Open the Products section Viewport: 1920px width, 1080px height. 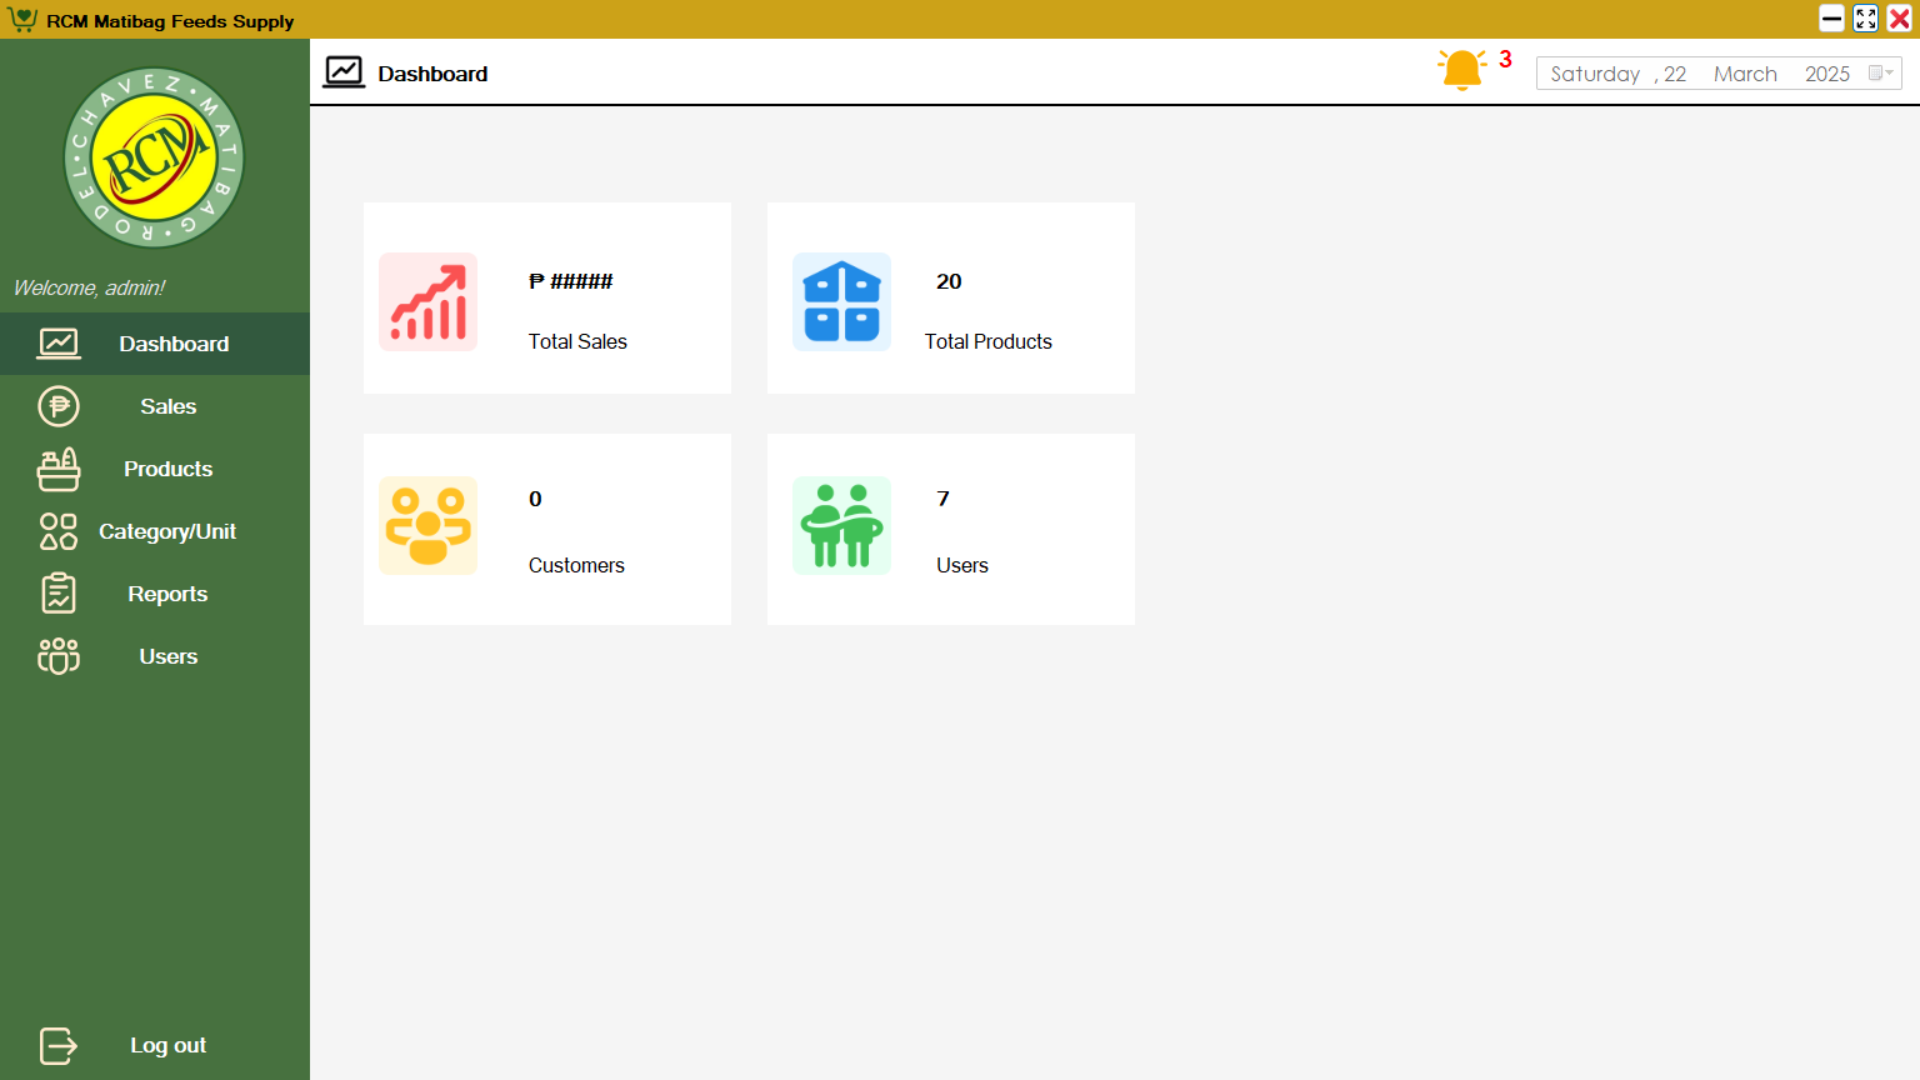point(155,469)
